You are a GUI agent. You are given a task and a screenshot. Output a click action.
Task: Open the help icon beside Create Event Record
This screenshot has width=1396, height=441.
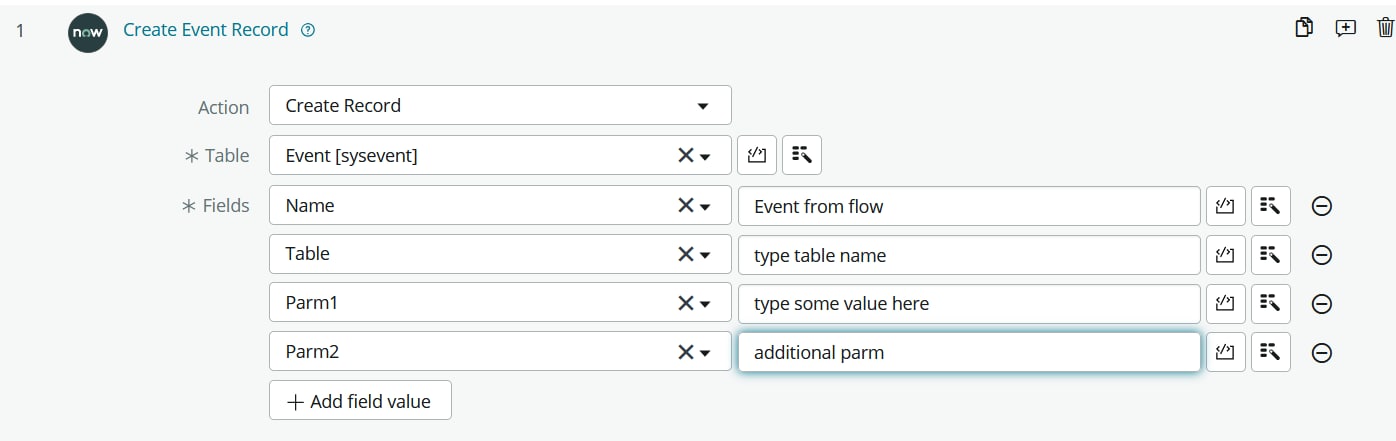308,30
